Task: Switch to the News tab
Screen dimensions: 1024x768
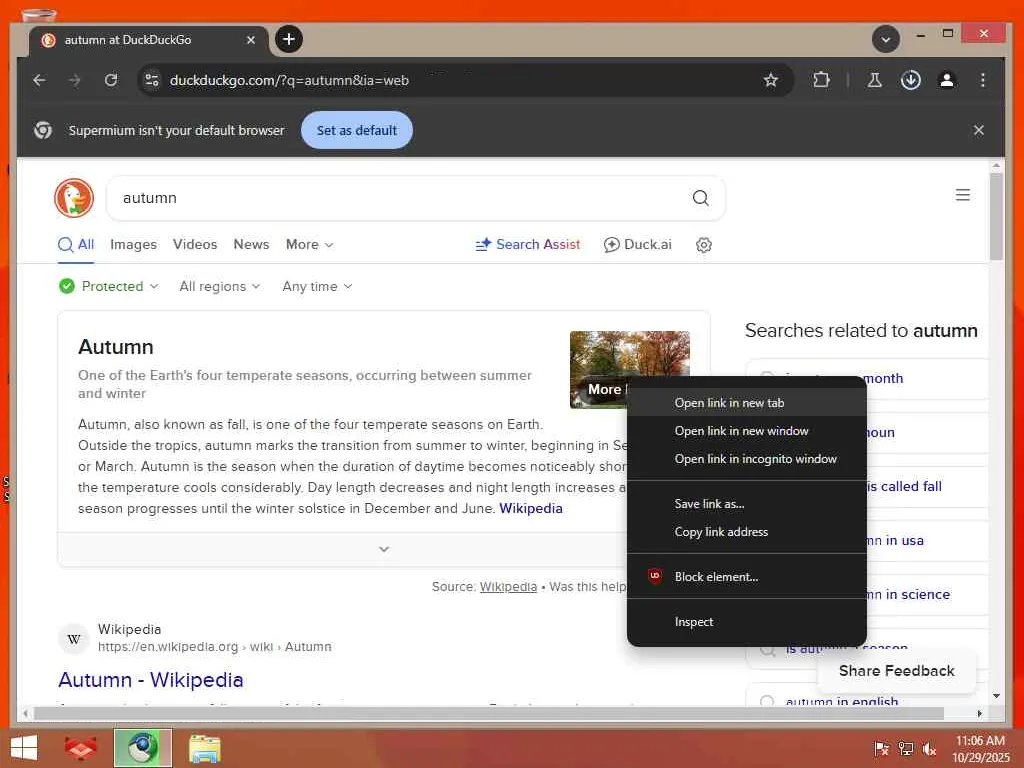Action: click(x=251, y=245)
